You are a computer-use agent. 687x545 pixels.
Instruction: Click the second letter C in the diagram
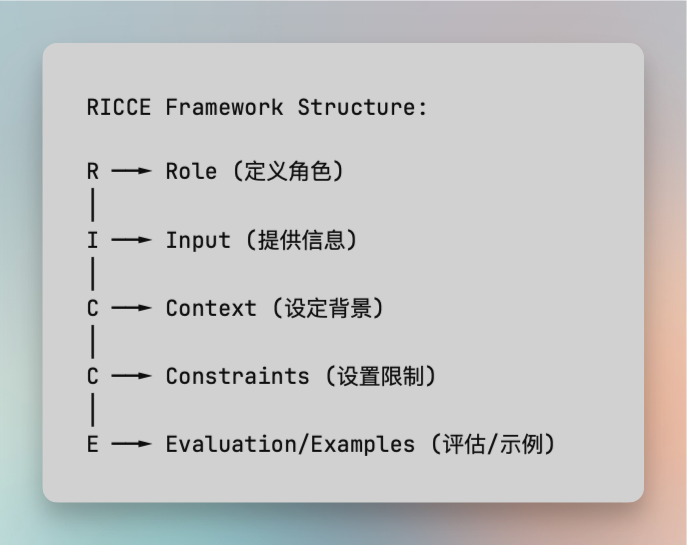click(92, 377)
